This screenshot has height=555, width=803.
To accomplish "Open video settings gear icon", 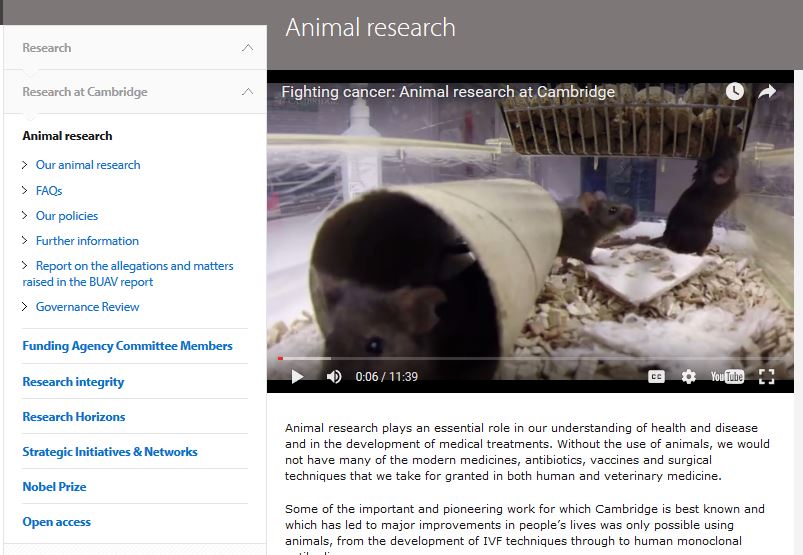I will 688,377.
